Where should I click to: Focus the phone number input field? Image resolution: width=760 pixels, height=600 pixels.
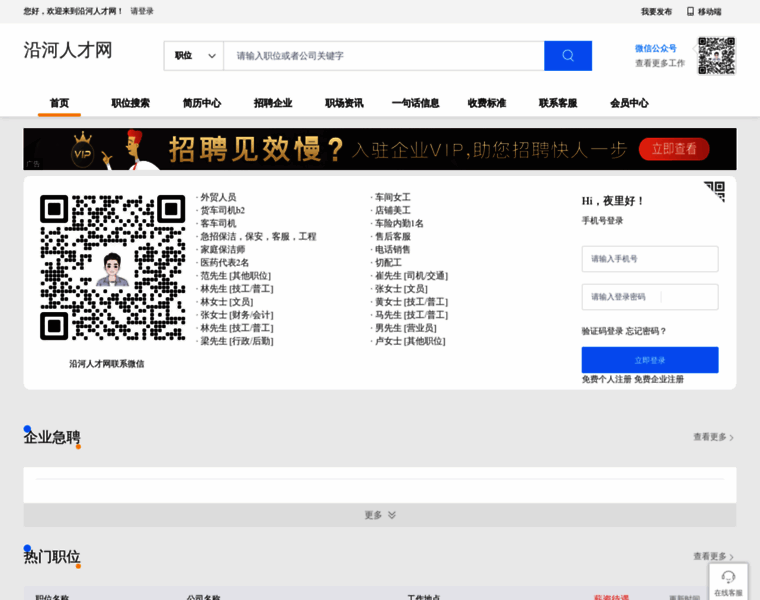[649, 259]
